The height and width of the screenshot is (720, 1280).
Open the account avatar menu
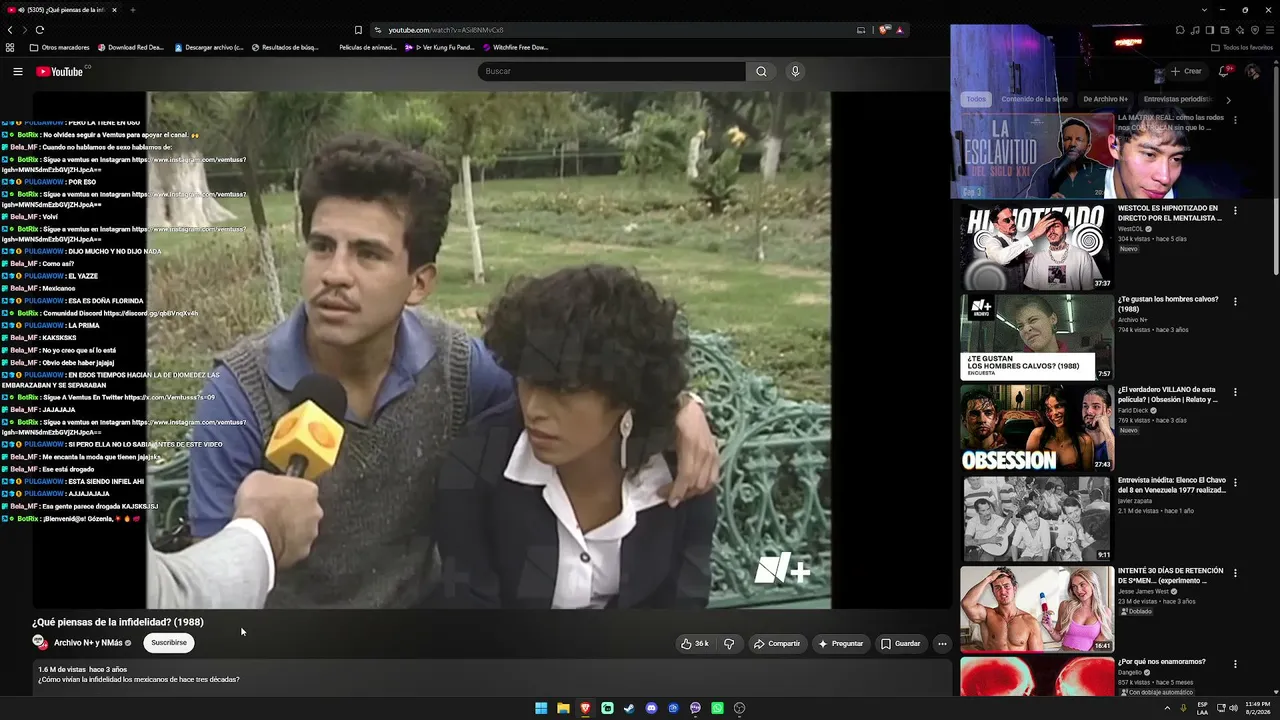[x=1252, y=71]
